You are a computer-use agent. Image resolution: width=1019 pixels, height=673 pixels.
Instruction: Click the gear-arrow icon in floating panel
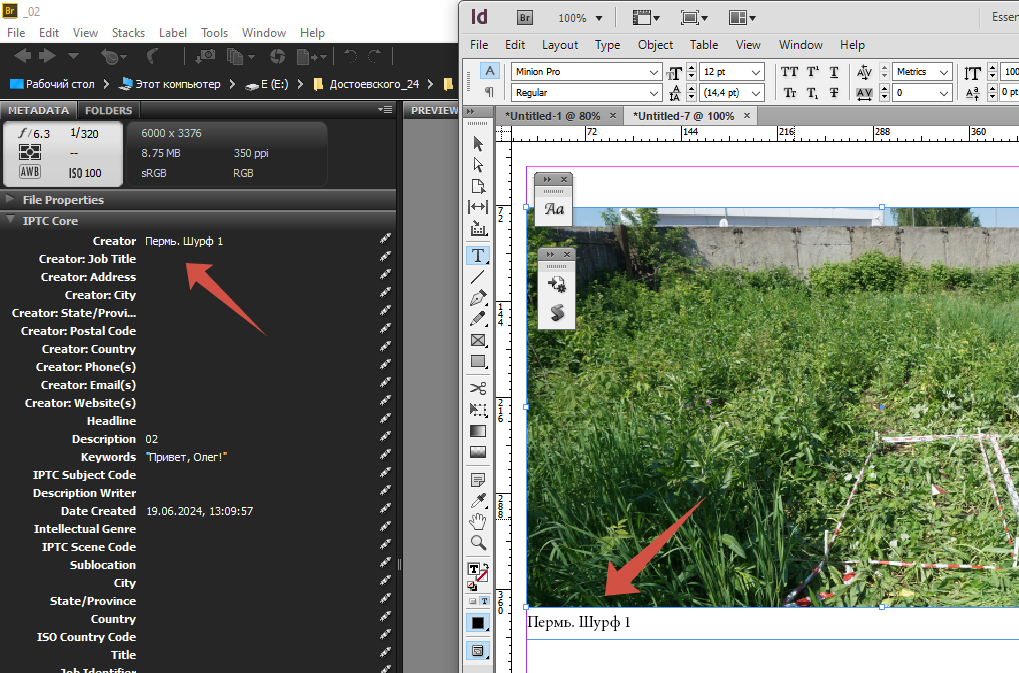[557, 285]
